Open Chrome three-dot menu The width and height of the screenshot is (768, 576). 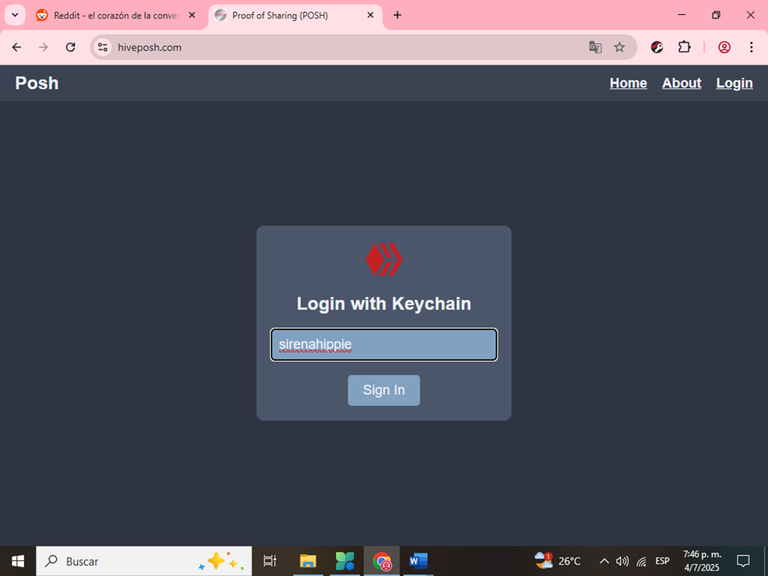point(751,47)
